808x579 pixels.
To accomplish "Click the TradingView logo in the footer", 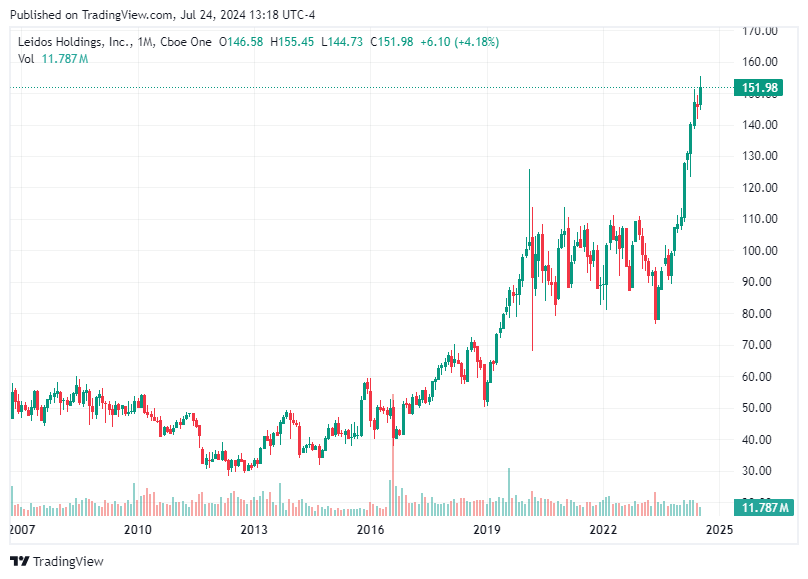I will [22, 561].
